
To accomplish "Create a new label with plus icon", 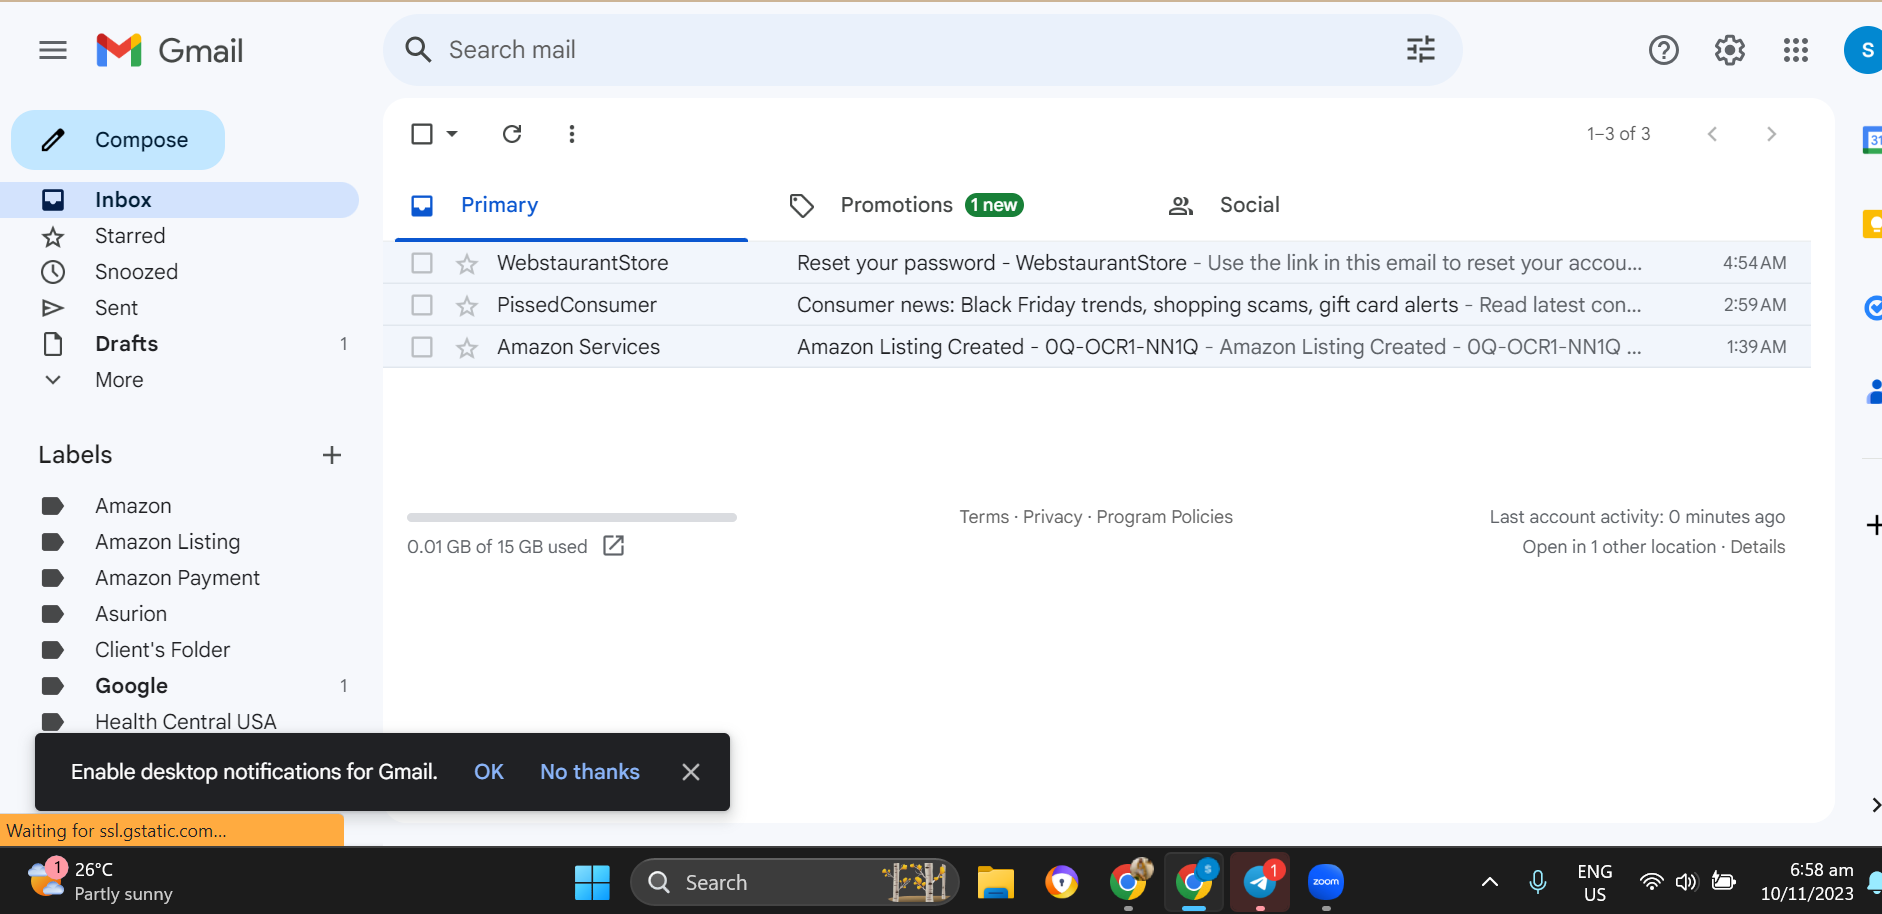I will 332,455.
